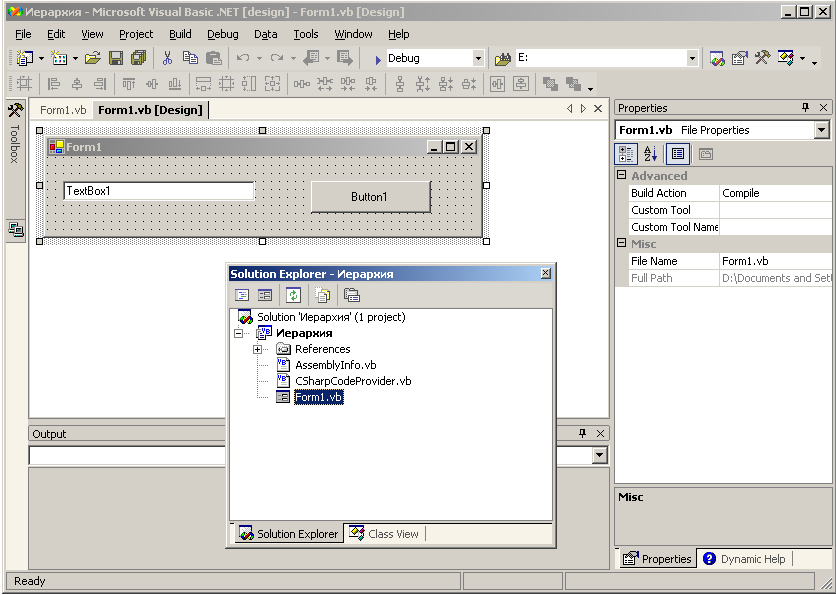
Task: Click the Copy icon in the toolbar
Action: pyautogui.click(x=190, y=58)
